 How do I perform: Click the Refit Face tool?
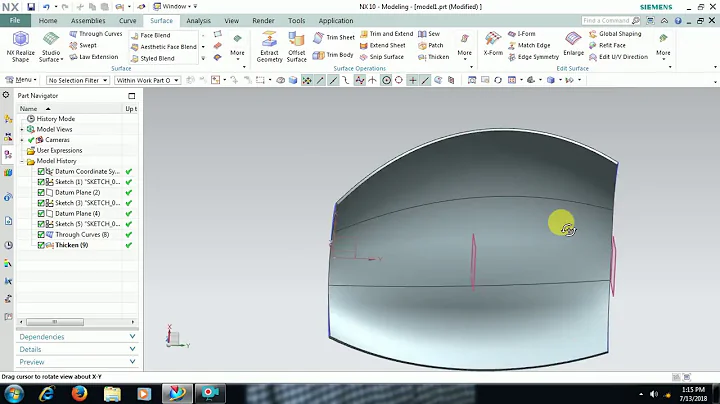click(607, 45)
